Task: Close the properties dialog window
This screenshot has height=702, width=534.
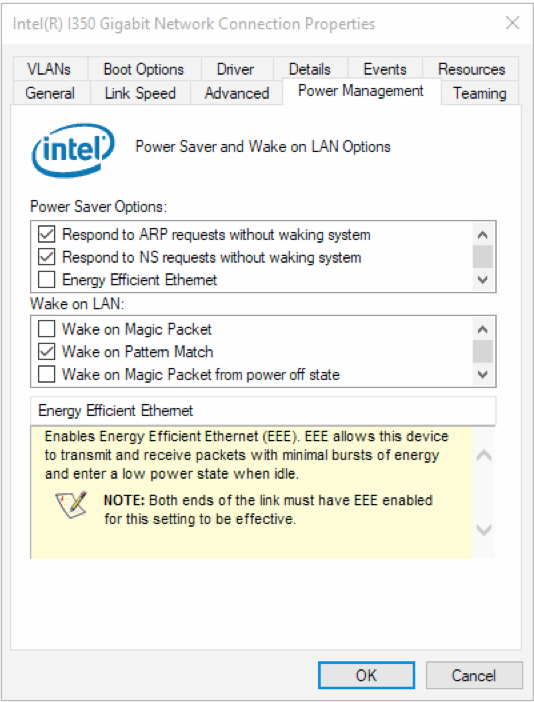Action: pyautogui.click(x=513, y=23)
